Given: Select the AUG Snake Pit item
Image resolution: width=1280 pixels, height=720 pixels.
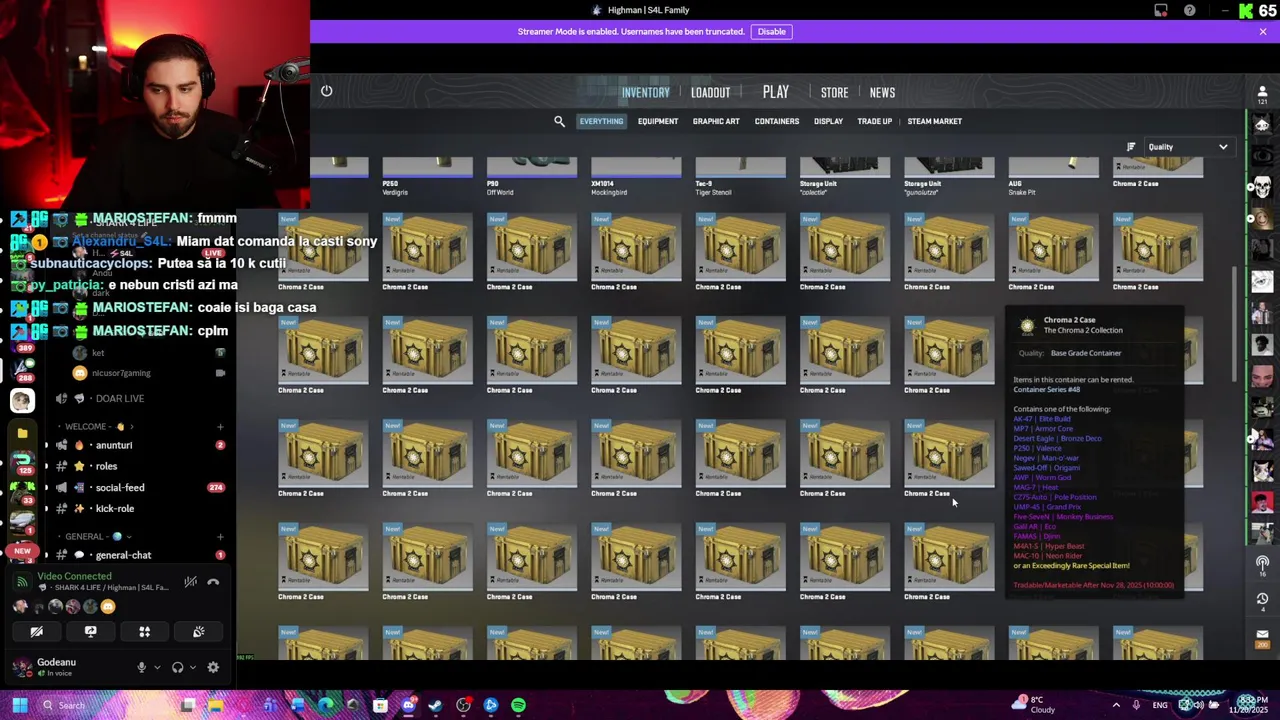Looking at the screenshot, I should pos(1053,177).
